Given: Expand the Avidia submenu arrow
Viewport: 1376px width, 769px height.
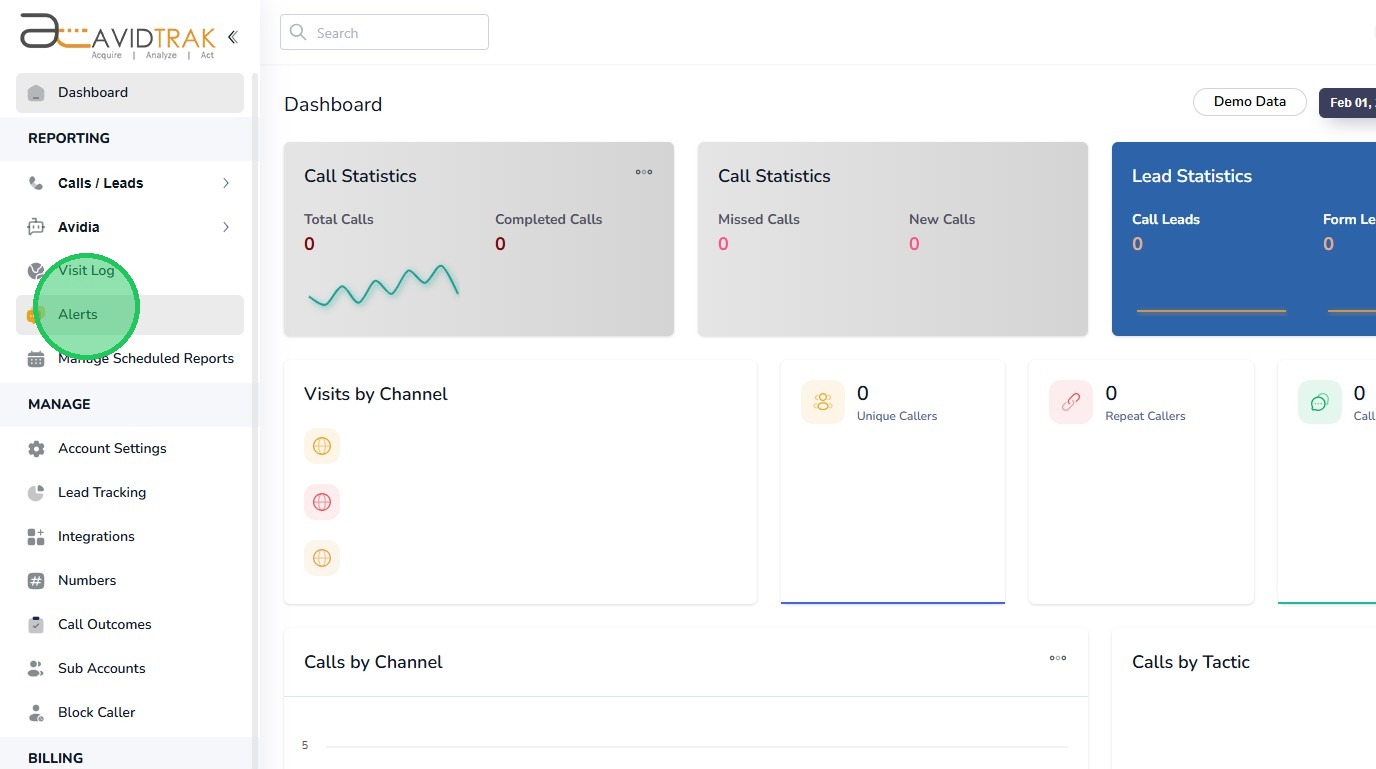Looking at the screenshot, I should click(226, 227).
